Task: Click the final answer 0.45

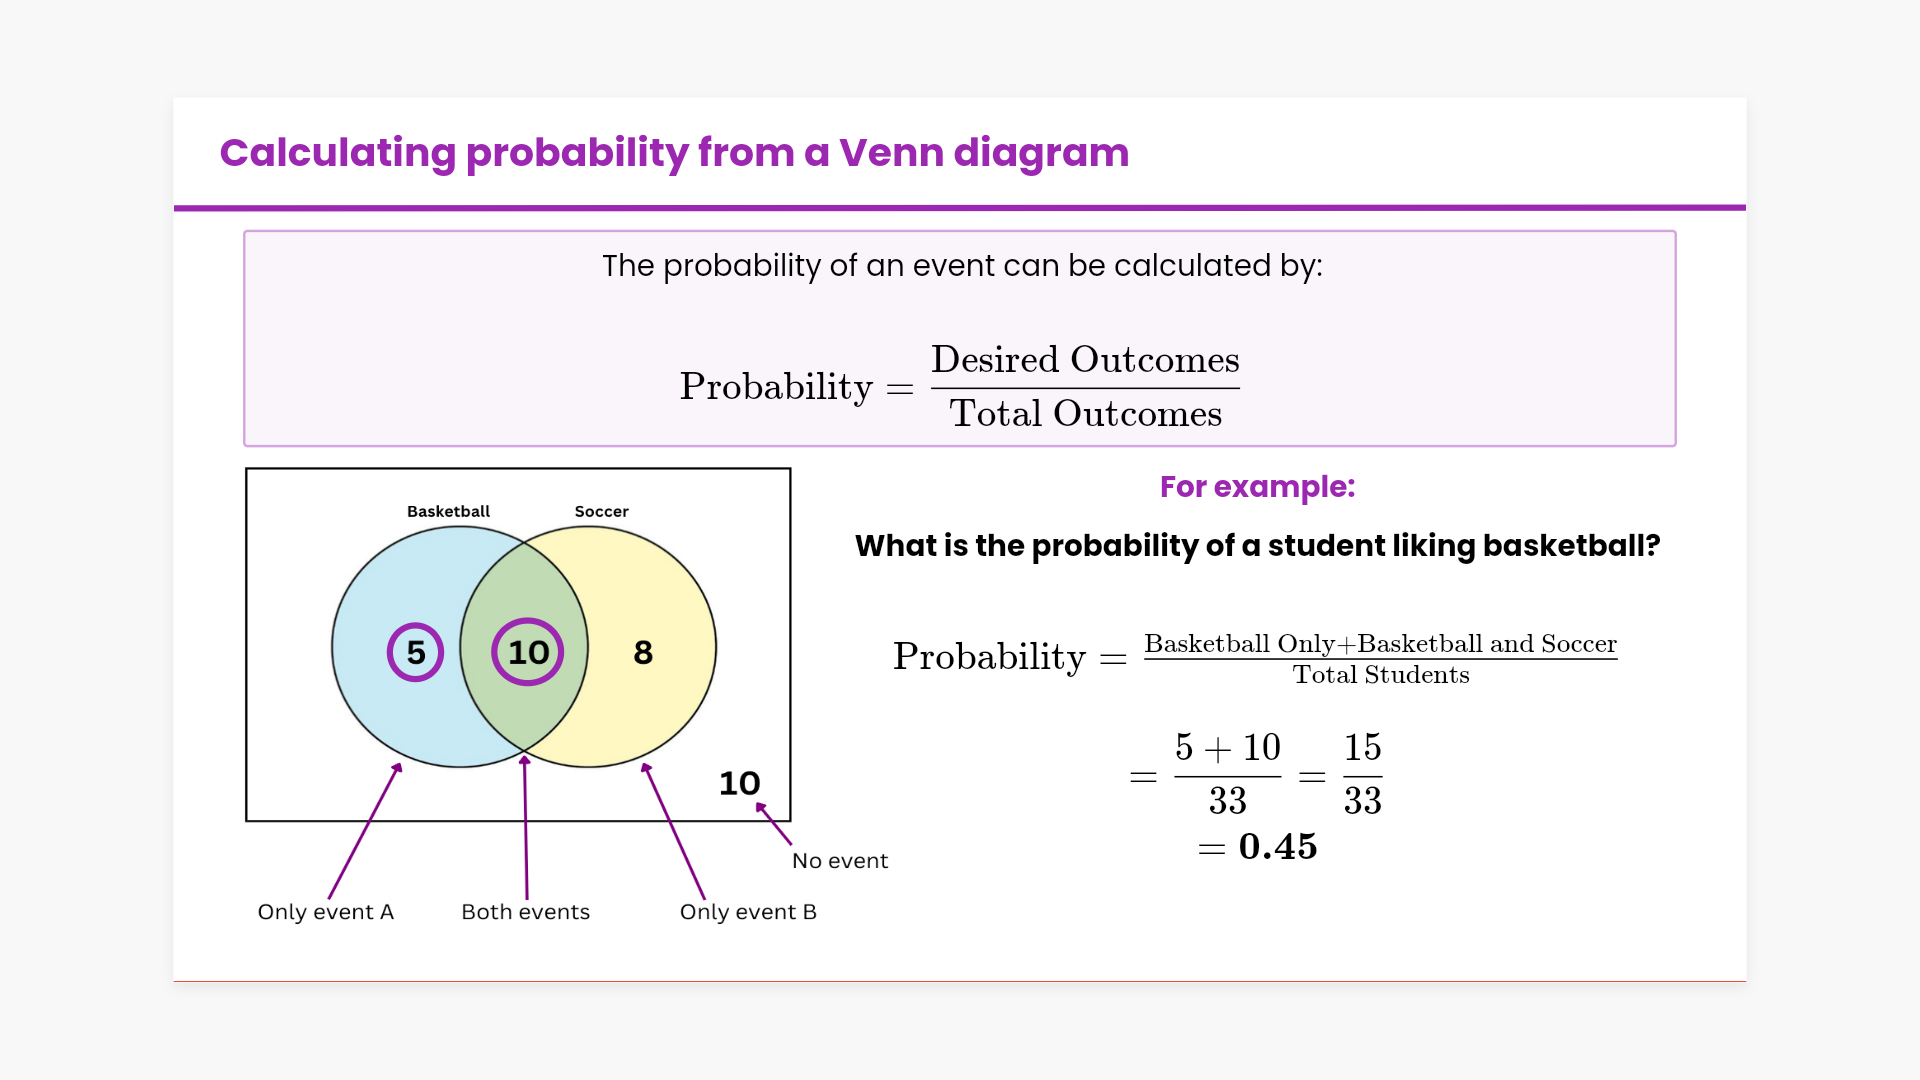Action: (1277, 847)
